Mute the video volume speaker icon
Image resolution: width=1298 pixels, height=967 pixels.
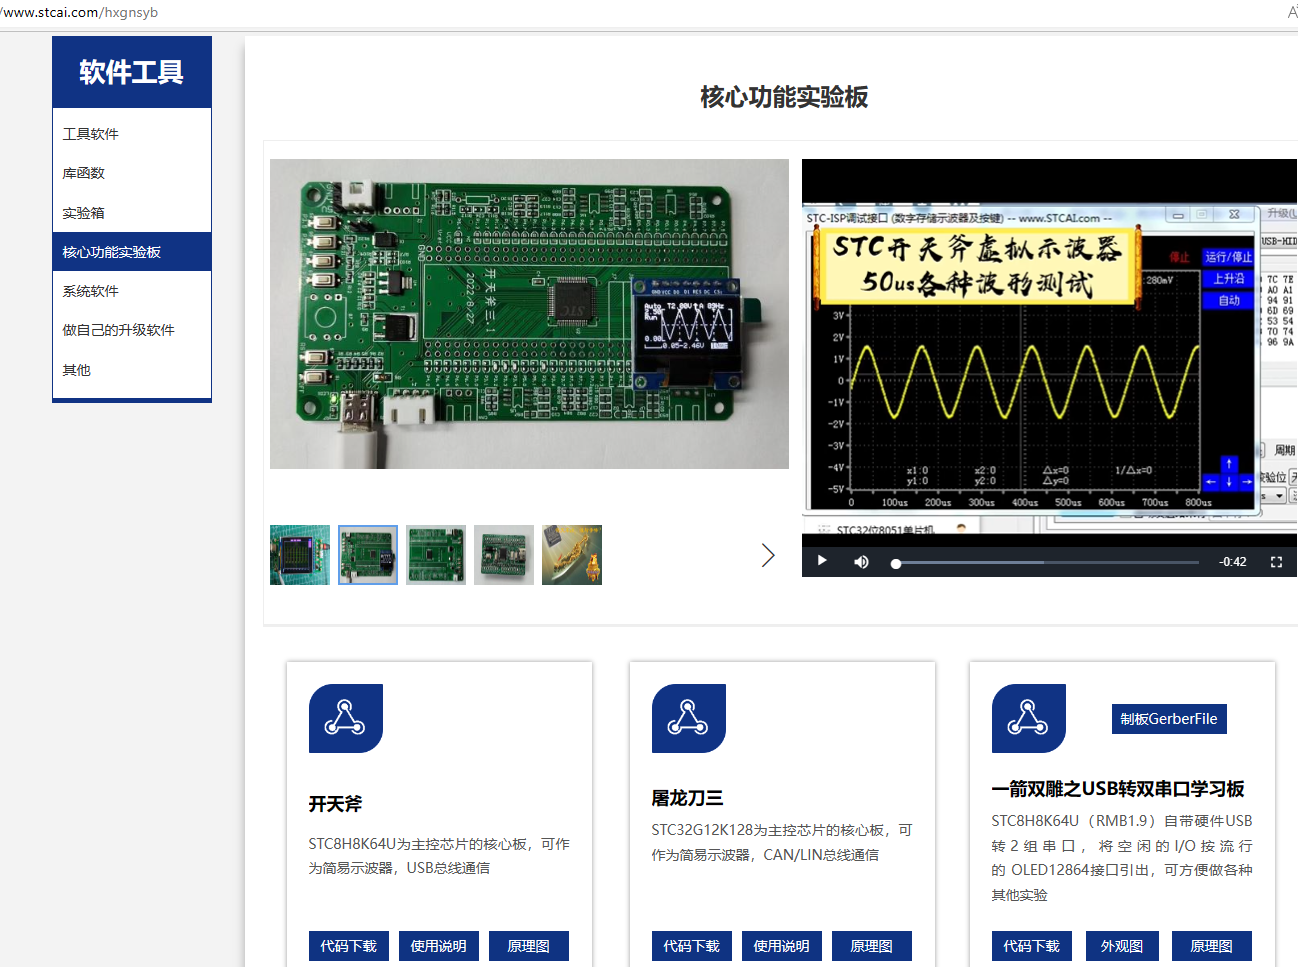861,562
